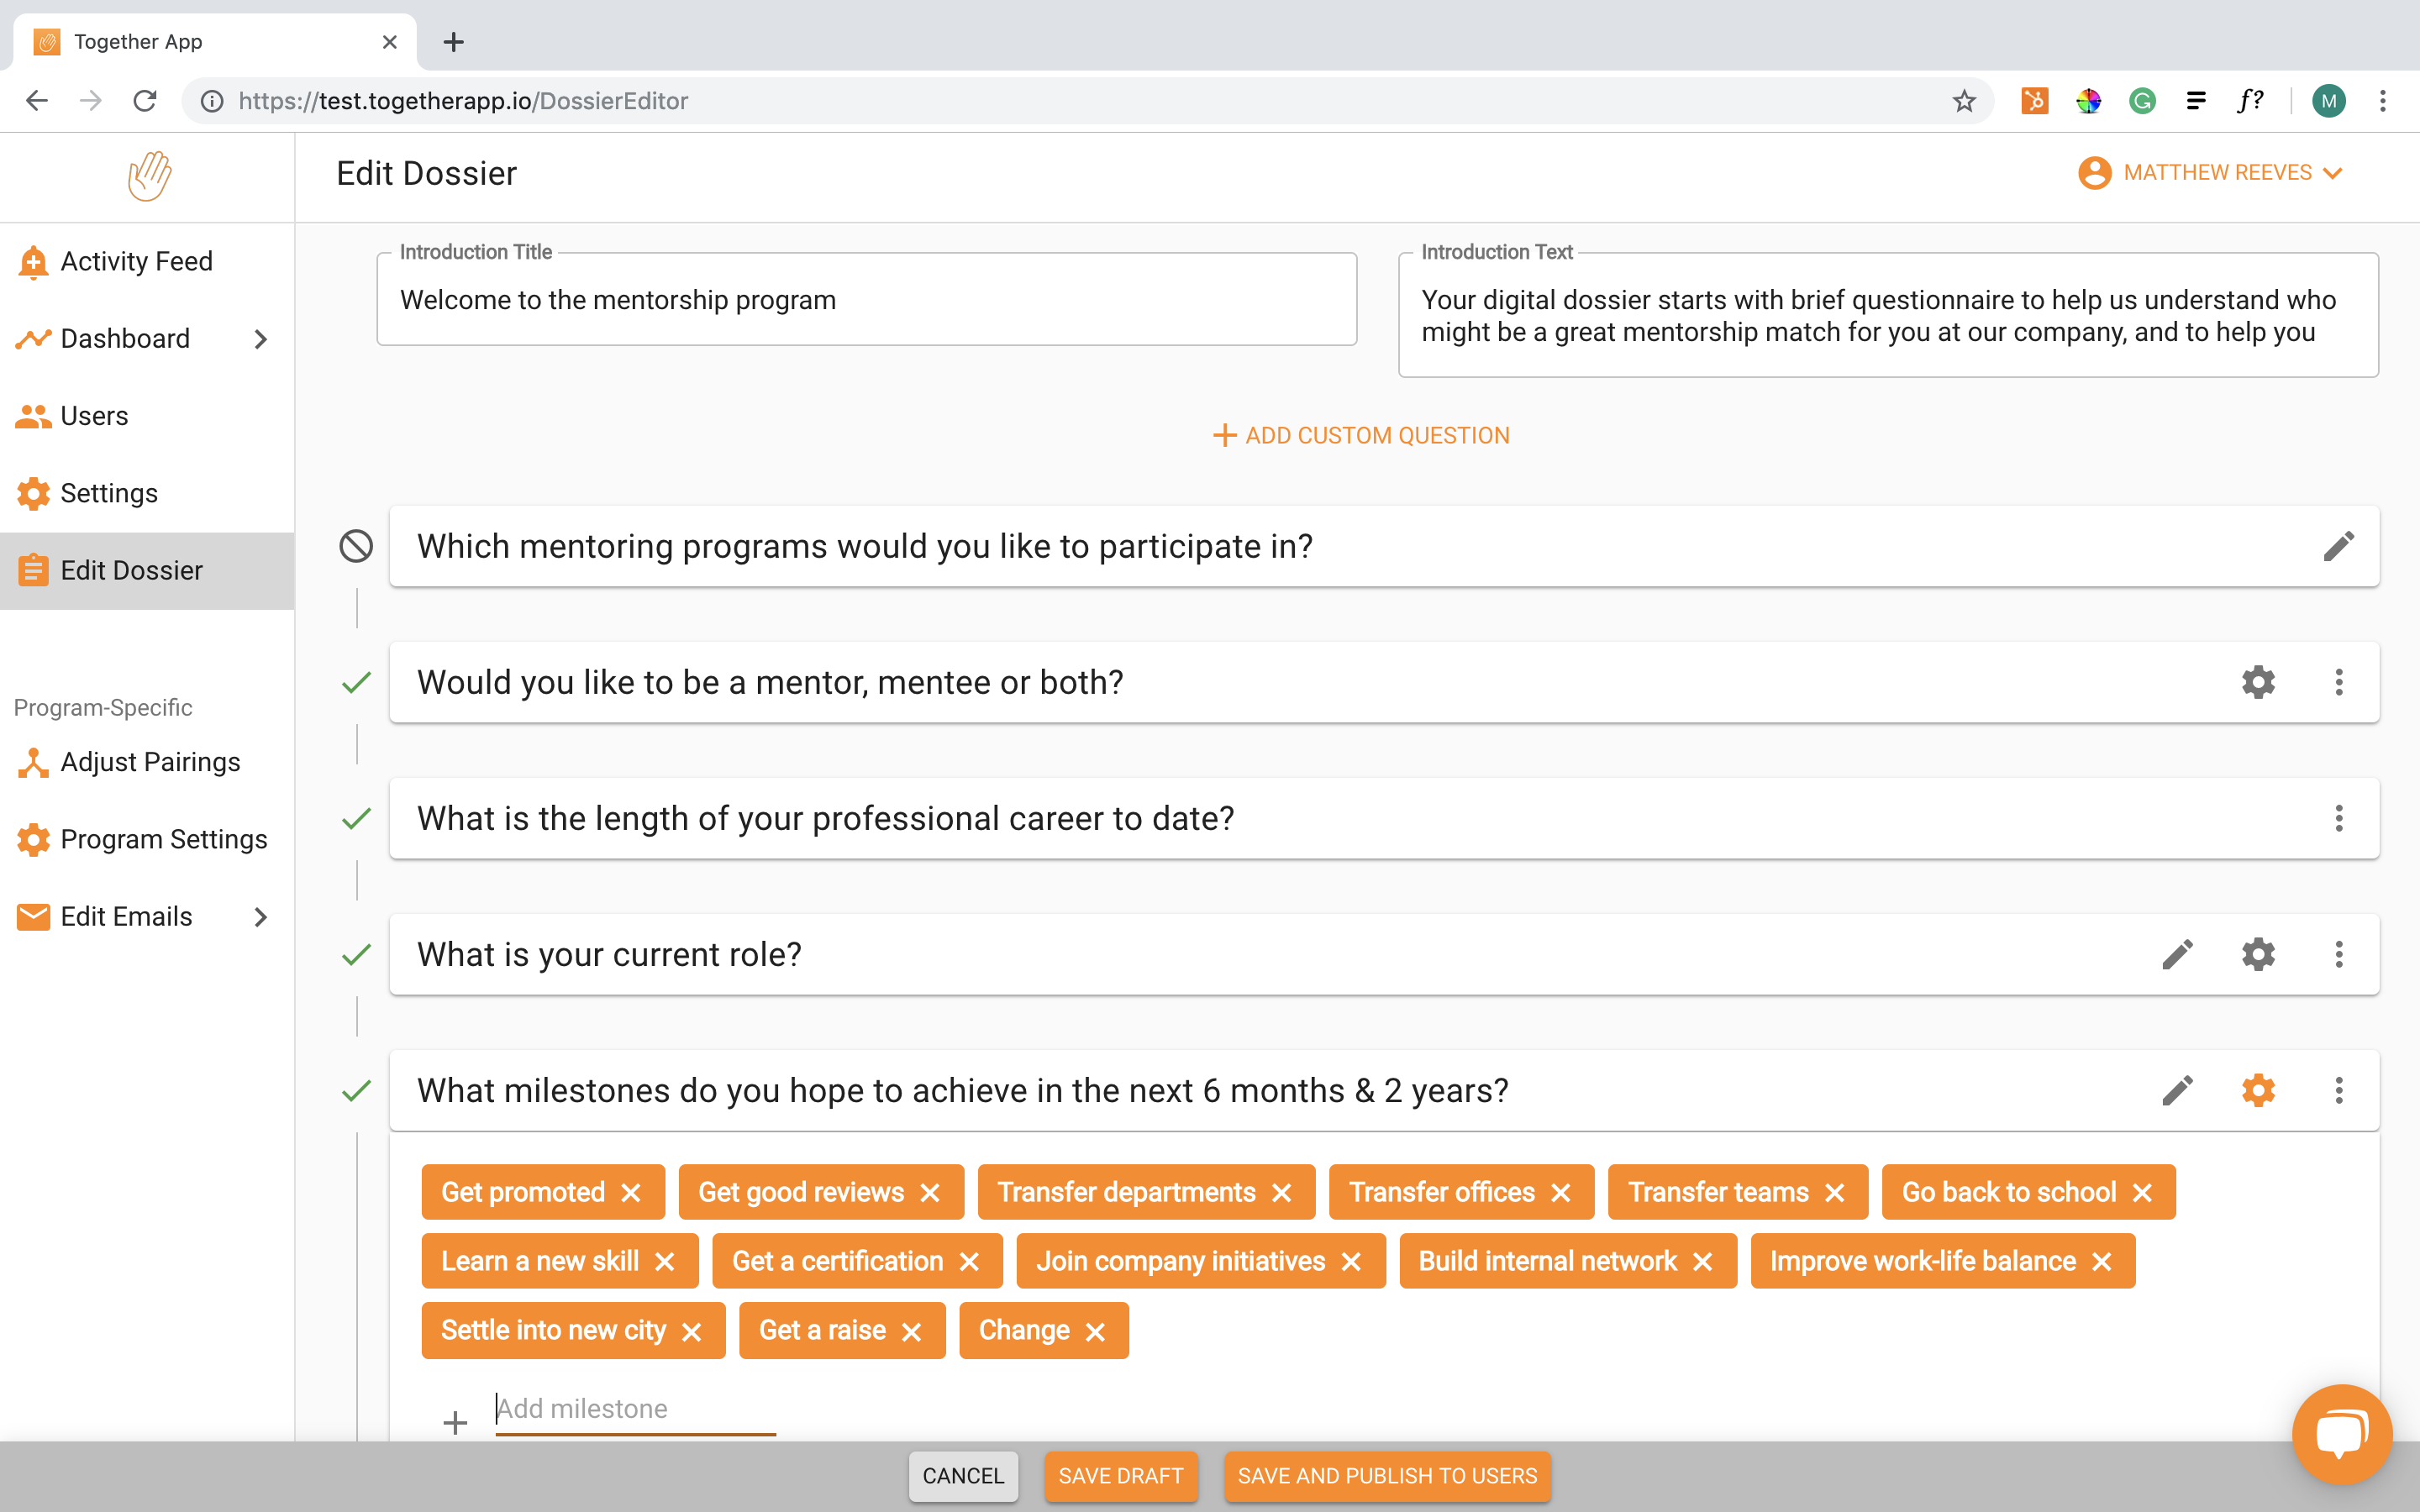The image size is (2420, 1512).
Task: Open gear settings for mentor, mentee question
Action: (x=2258, y=682)
